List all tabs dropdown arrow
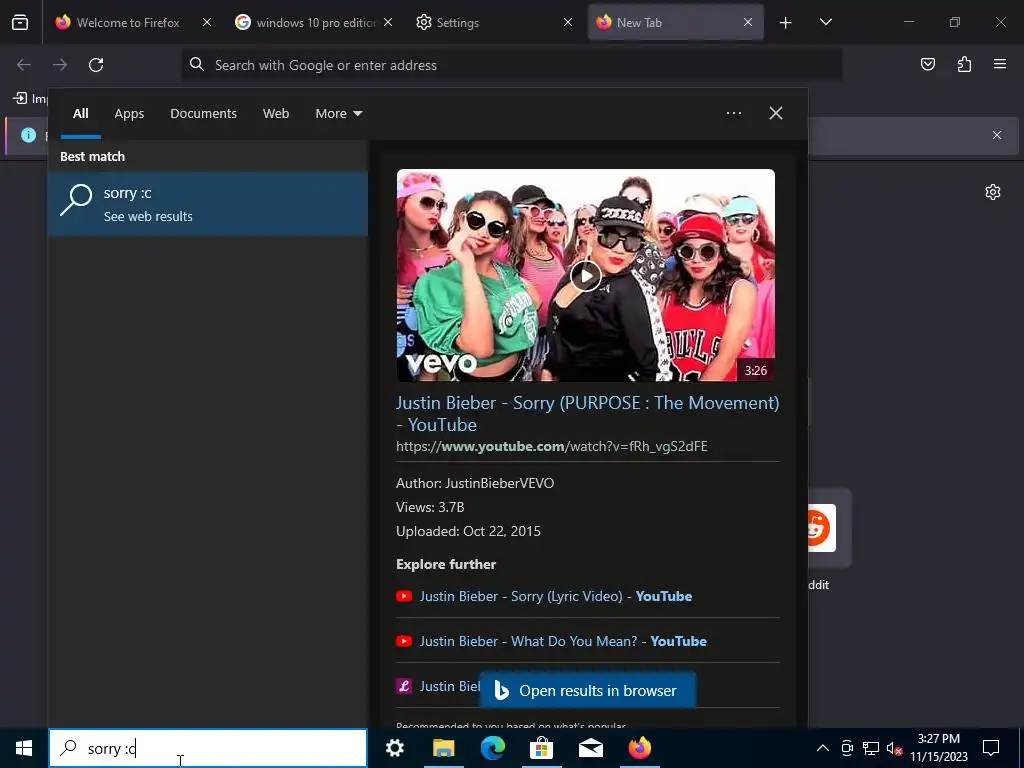 (x=825, y=22)
